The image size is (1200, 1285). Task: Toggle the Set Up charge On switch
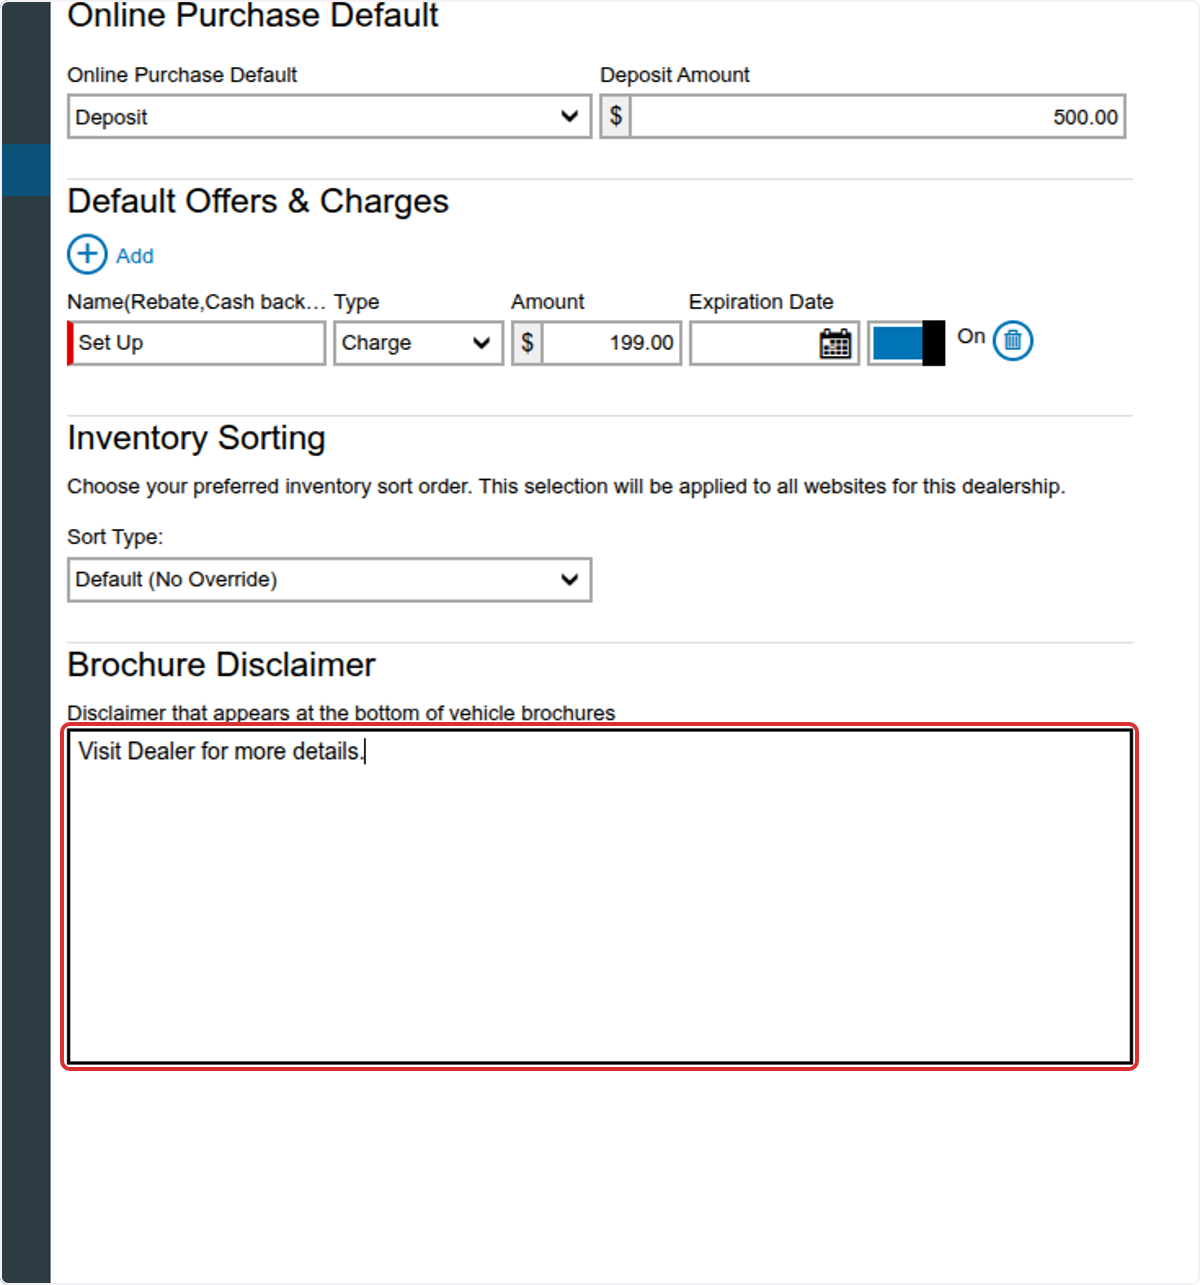coord(906,343)
